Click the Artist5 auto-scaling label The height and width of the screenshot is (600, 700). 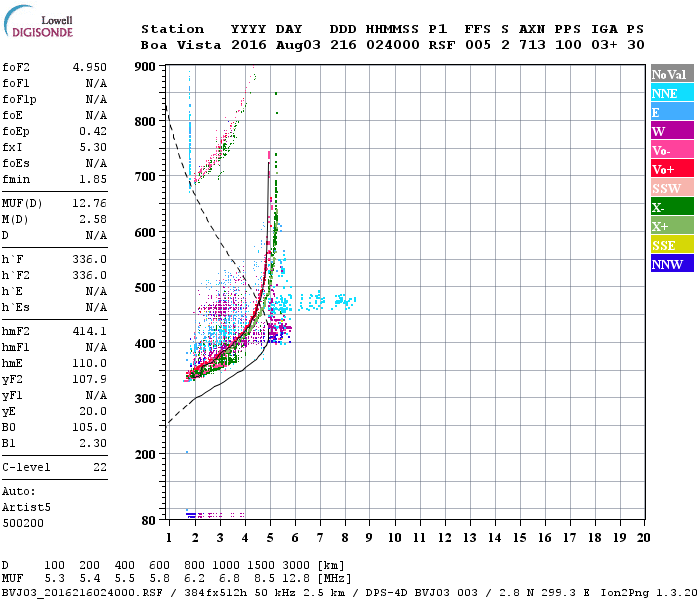click(x=26, y=508)
